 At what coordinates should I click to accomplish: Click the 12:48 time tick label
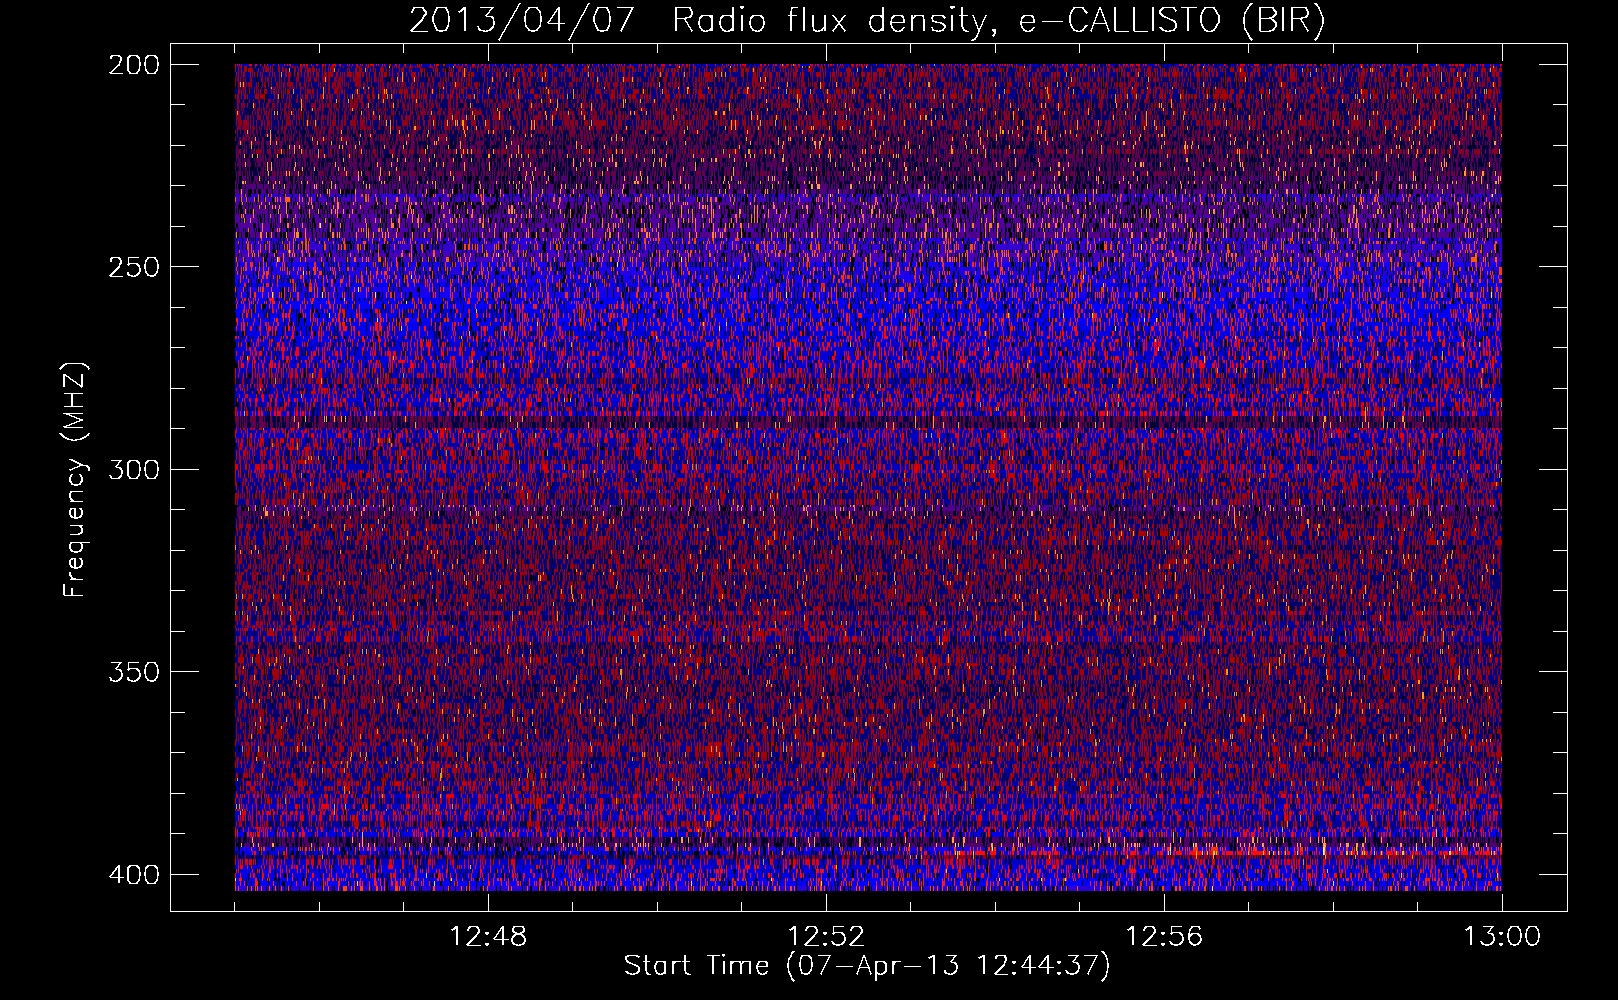coord(488,937)
